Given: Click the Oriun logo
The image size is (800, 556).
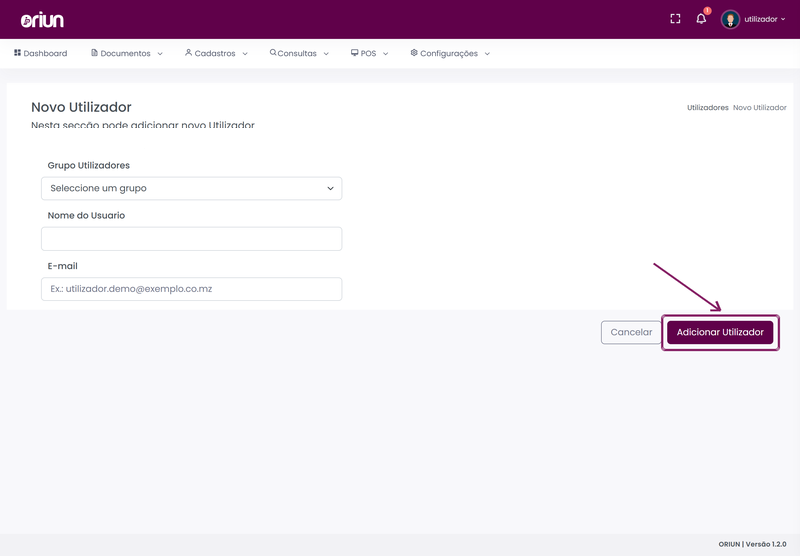Looking at the screenshot, I should (x=42, y=20).
